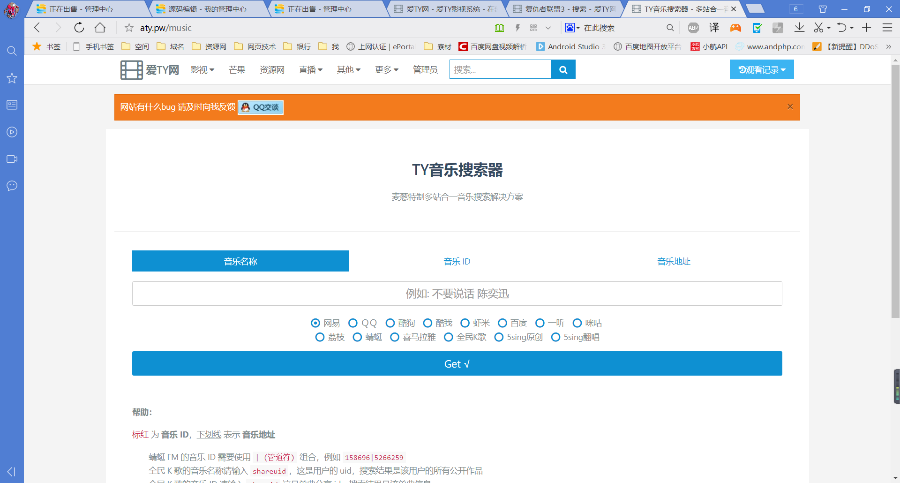The width and height of the screenshot is (900, 483).
Task: Open the 资源网 item in the site navigation
Action: click(x=272, y=69)
